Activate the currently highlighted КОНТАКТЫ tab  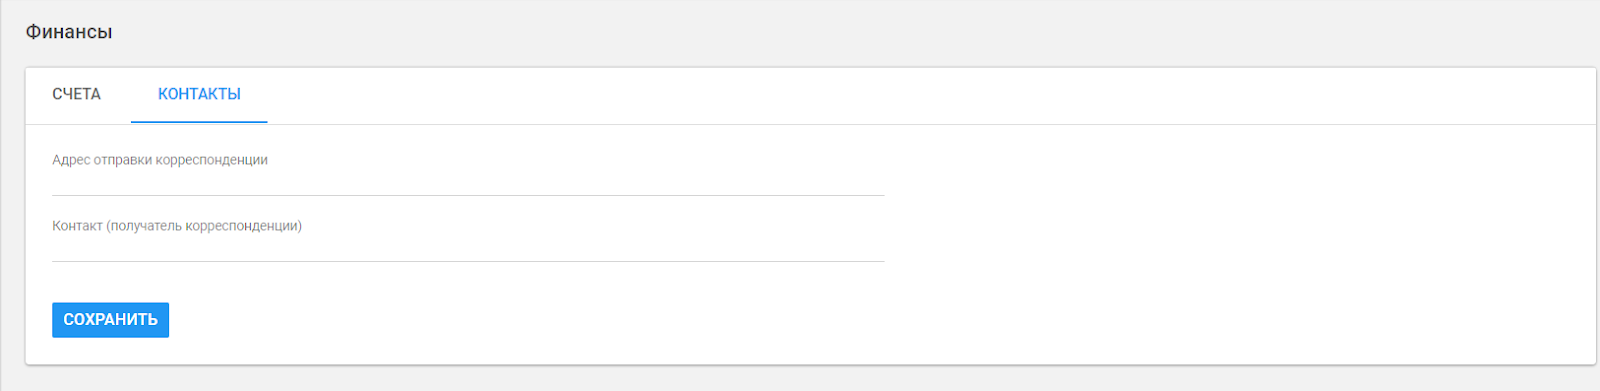[199, 95]
